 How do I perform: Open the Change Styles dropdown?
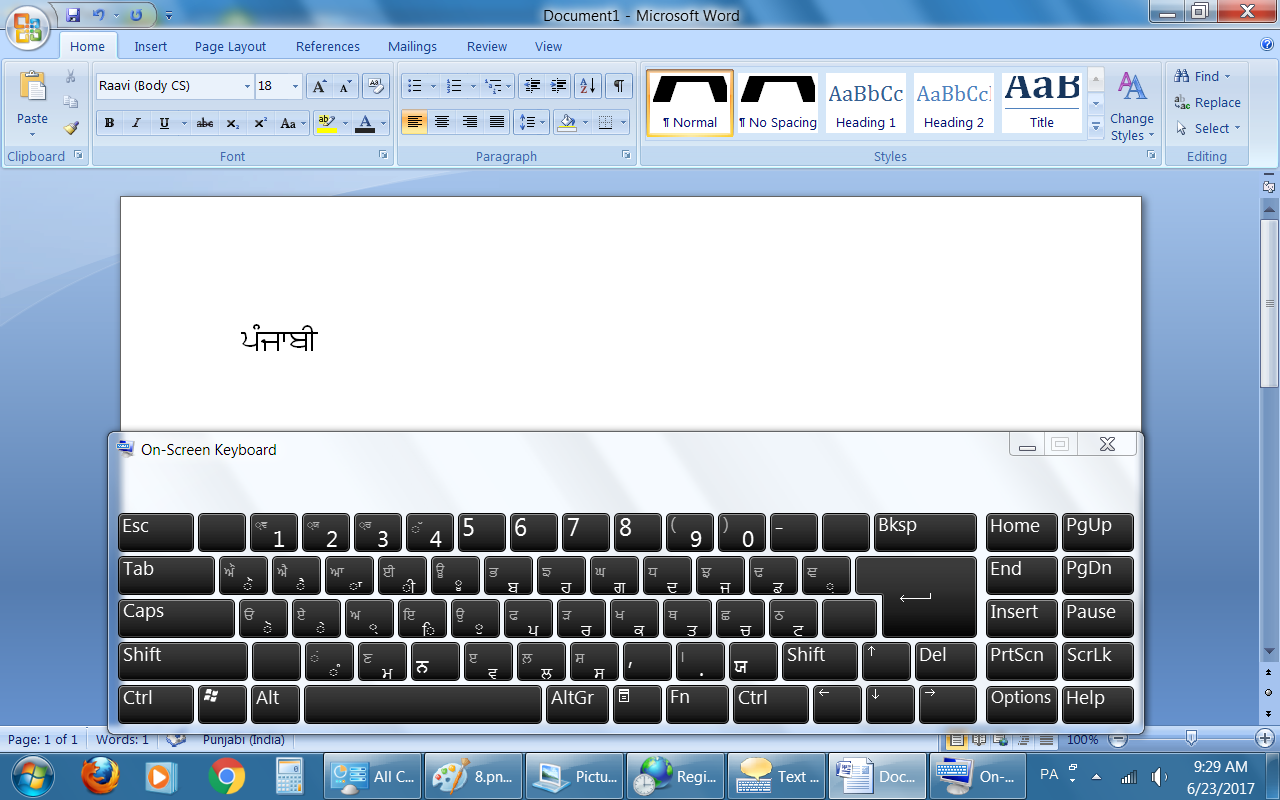coord(1131,103)
